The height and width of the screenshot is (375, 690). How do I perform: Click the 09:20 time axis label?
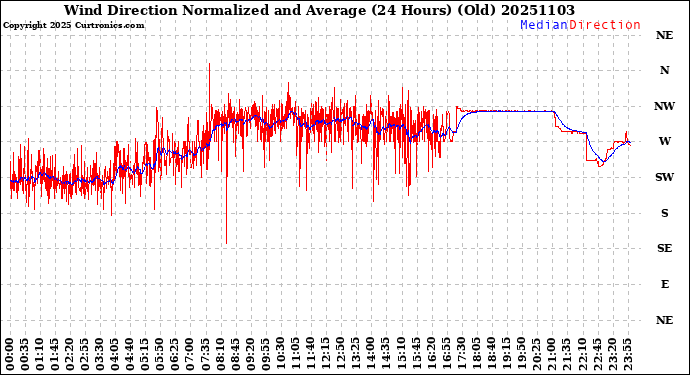pyautogui.click(x=250, y=355)
